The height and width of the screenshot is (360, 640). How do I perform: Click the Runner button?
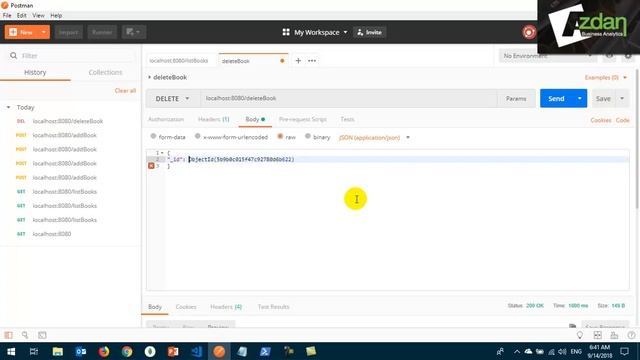102,32
